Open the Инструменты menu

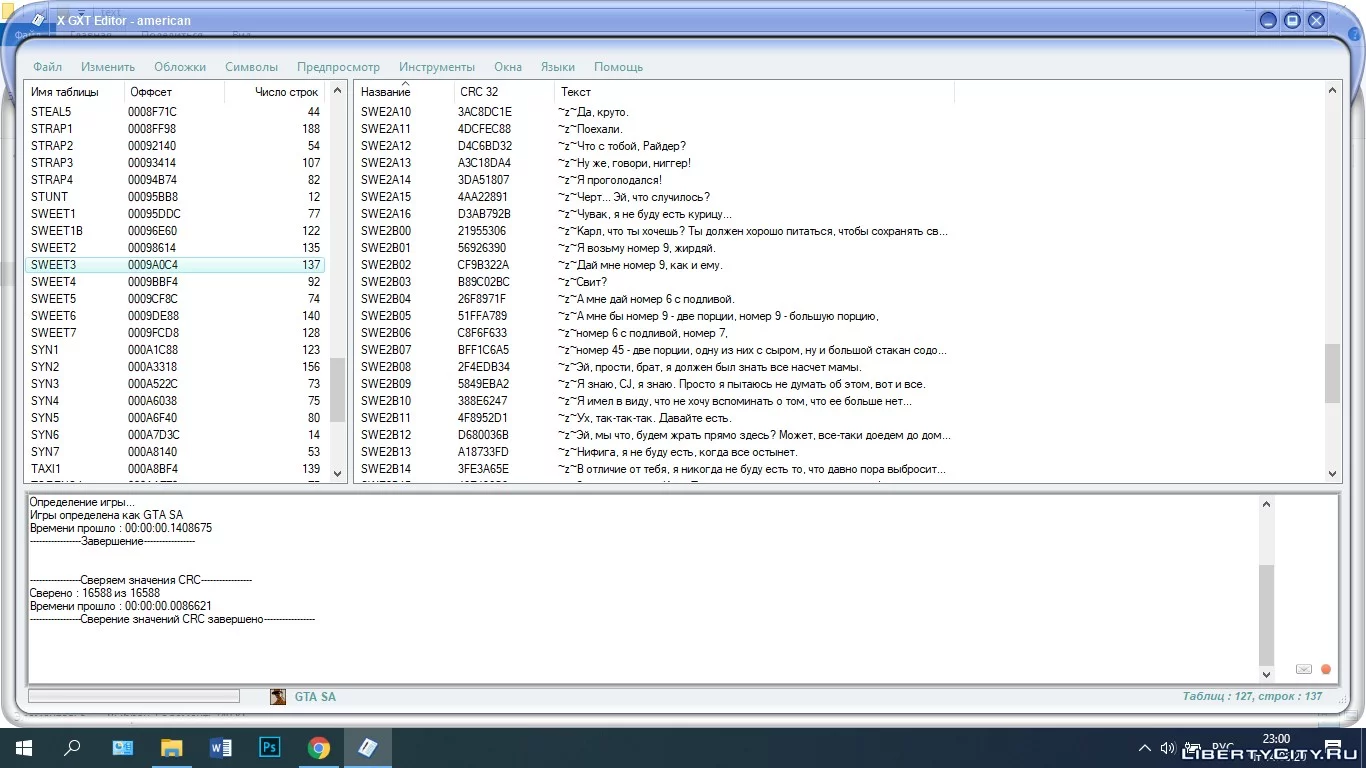[437, 67]
